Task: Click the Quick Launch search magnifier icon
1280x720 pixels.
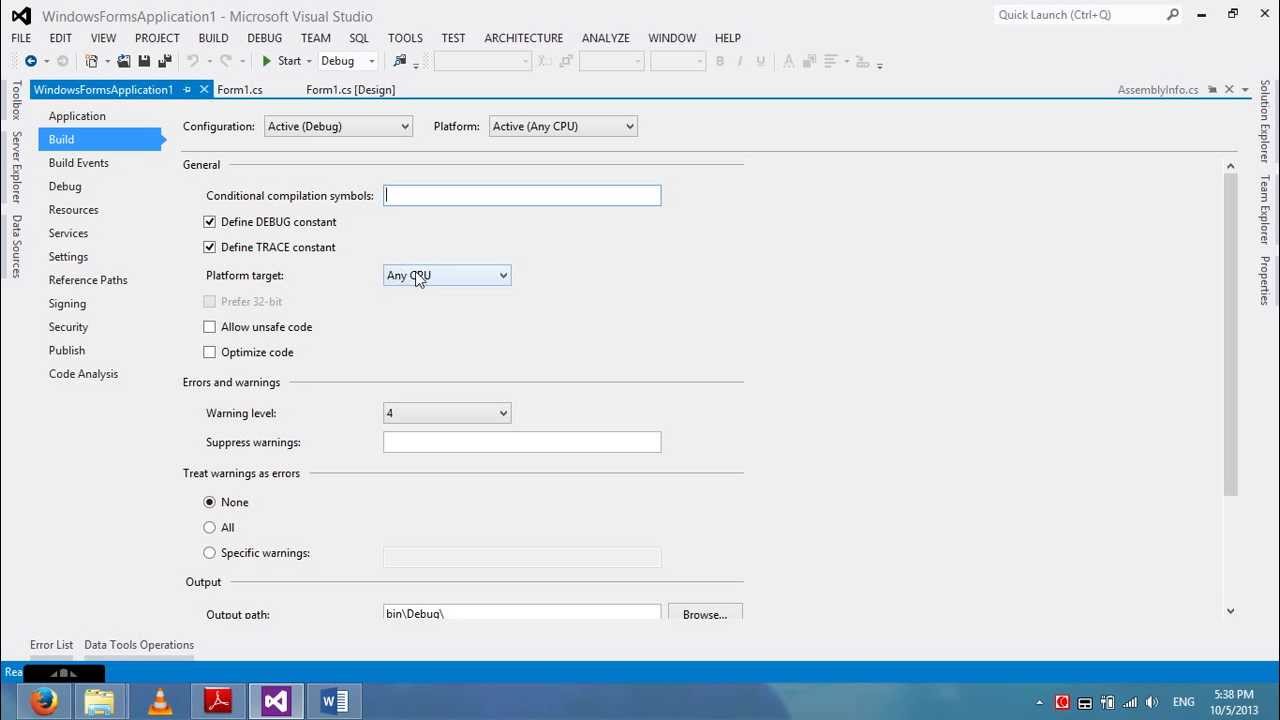Action: (1173, 15)
